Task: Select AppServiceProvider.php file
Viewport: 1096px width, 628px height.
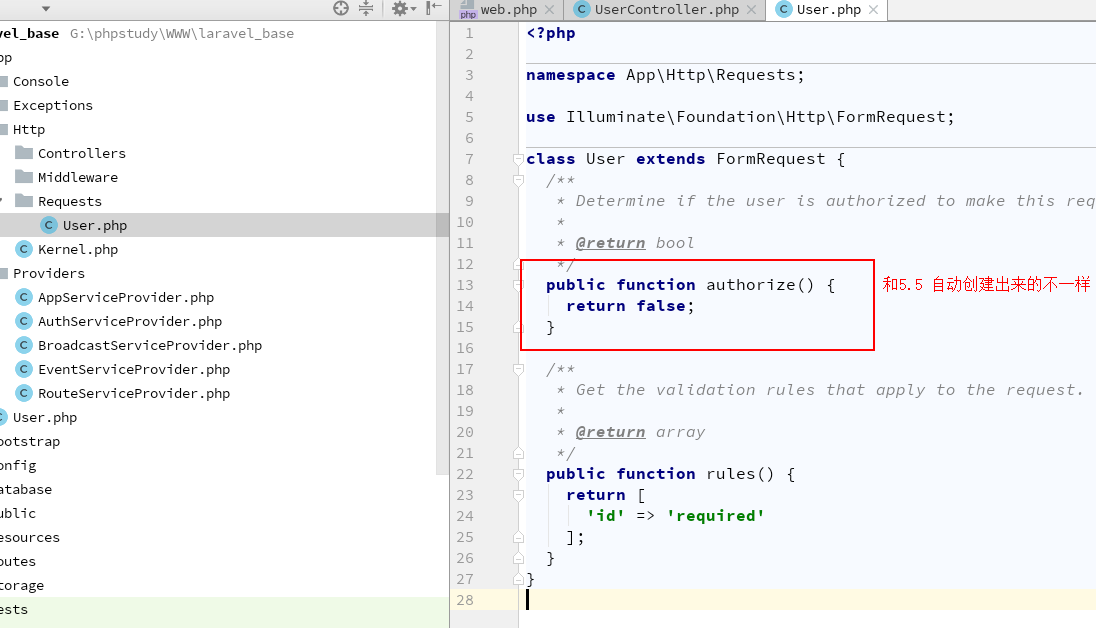Action: (x=125, y=297)
